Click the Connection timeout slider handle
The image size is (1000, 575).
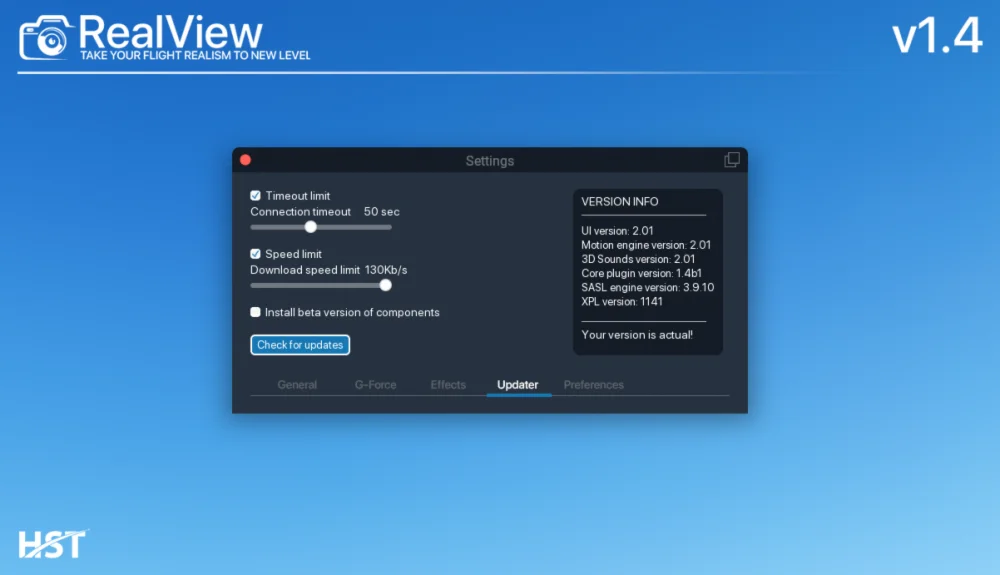[x=311, y=227]
